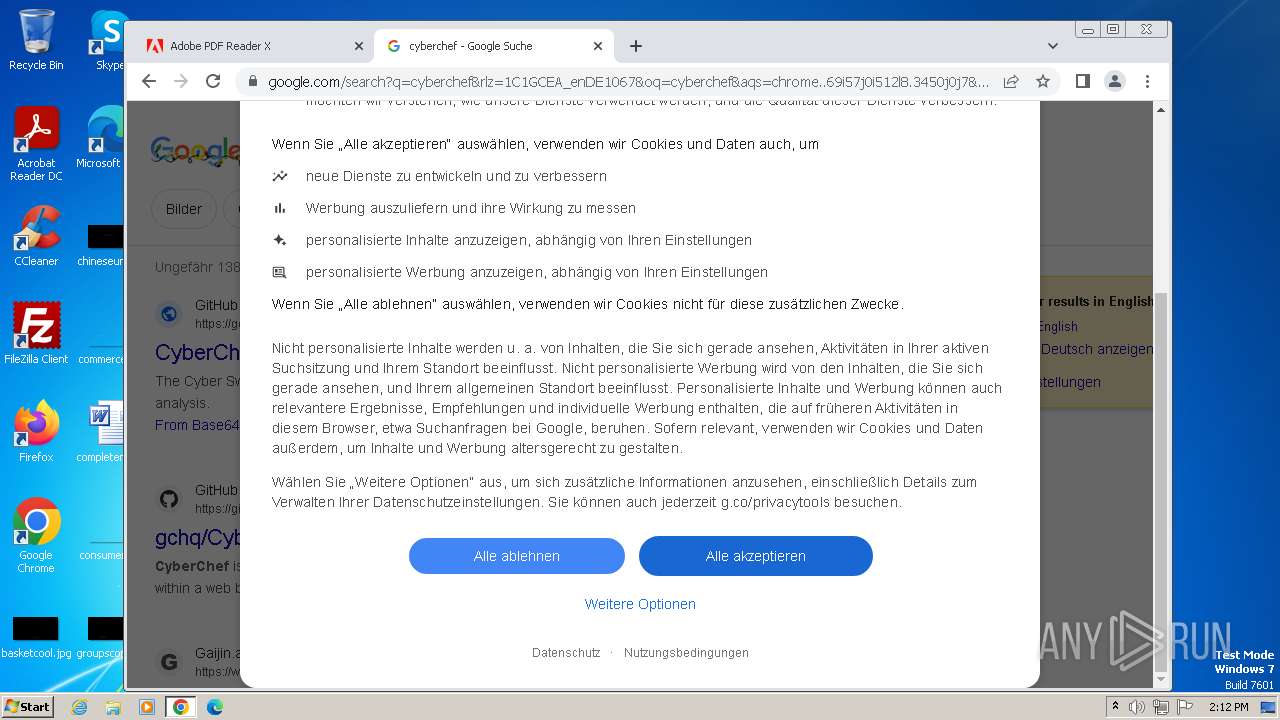The width and height of the screenshot is (1280, 720).
Task: Switch to the Adobe PDF Reader X tab
Action: 254,46
